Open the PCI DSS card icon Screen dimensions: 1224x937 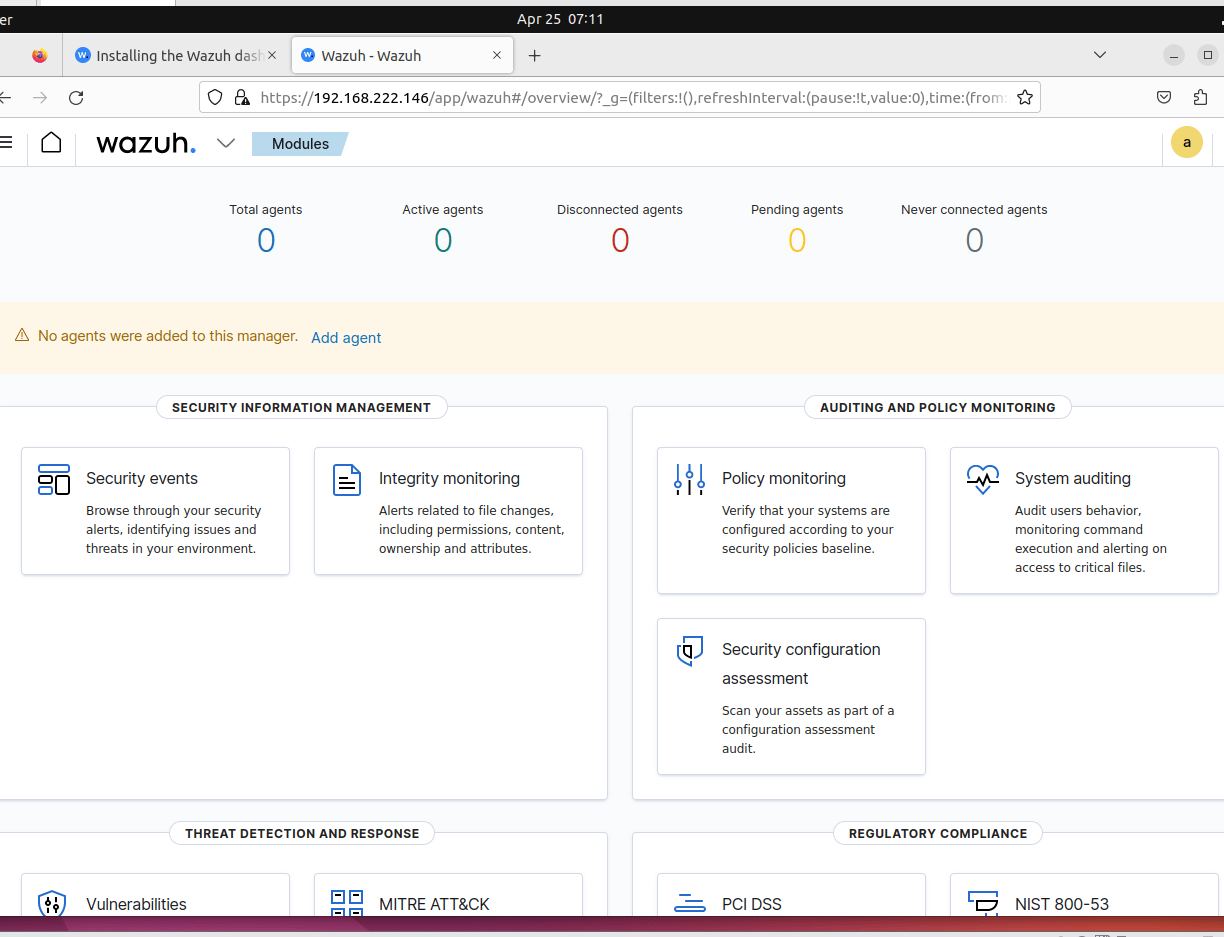[690, 904]
